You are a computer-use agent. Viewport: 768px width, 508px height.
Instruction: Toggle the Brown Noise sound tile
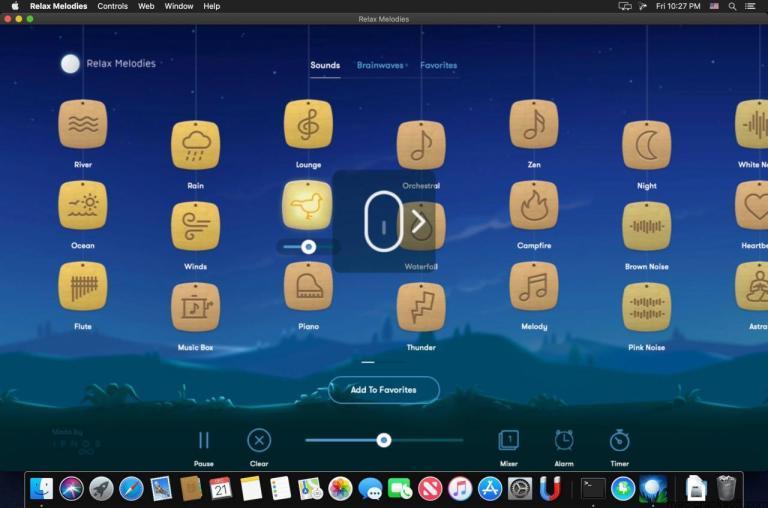pos(647,226)
